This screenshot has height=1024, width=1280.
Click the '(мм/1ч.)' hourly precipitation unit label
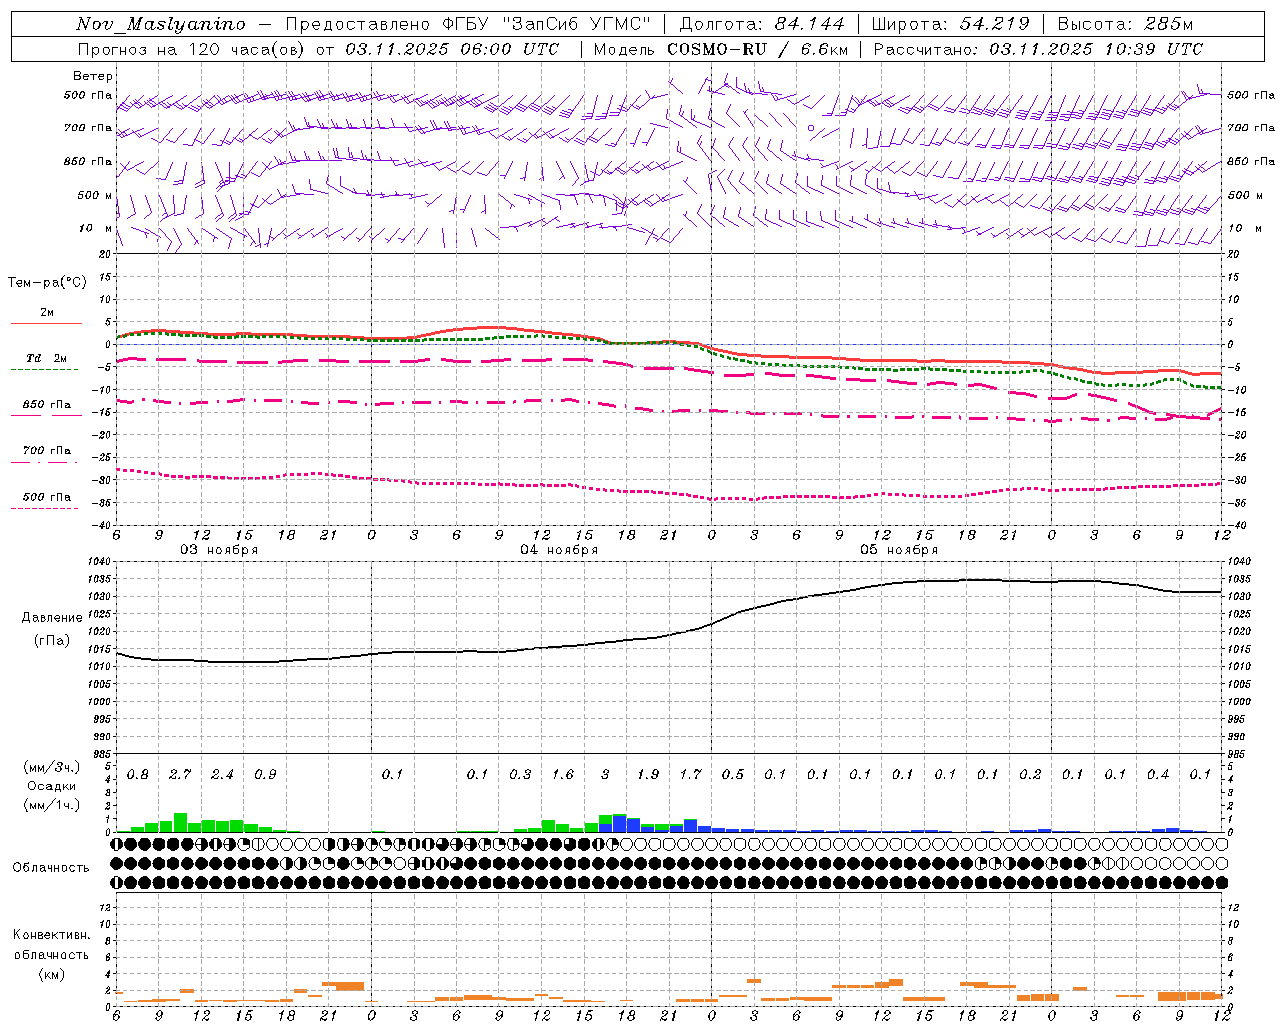pos(52,805)
